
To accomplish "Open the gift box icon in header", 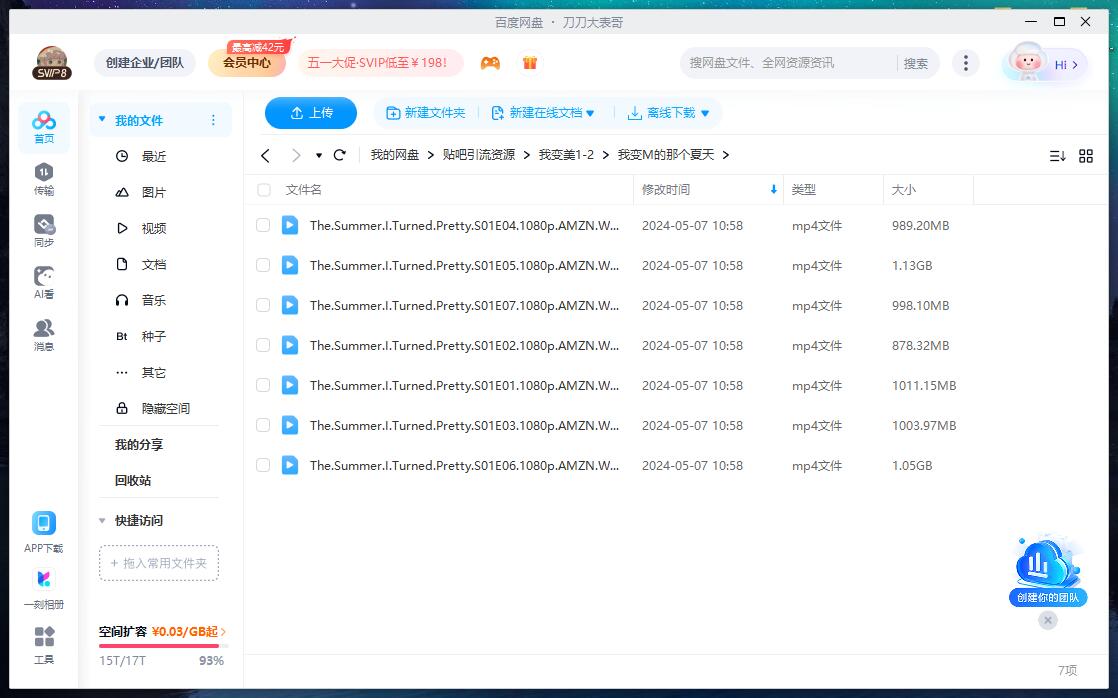I will coord(530,63).
